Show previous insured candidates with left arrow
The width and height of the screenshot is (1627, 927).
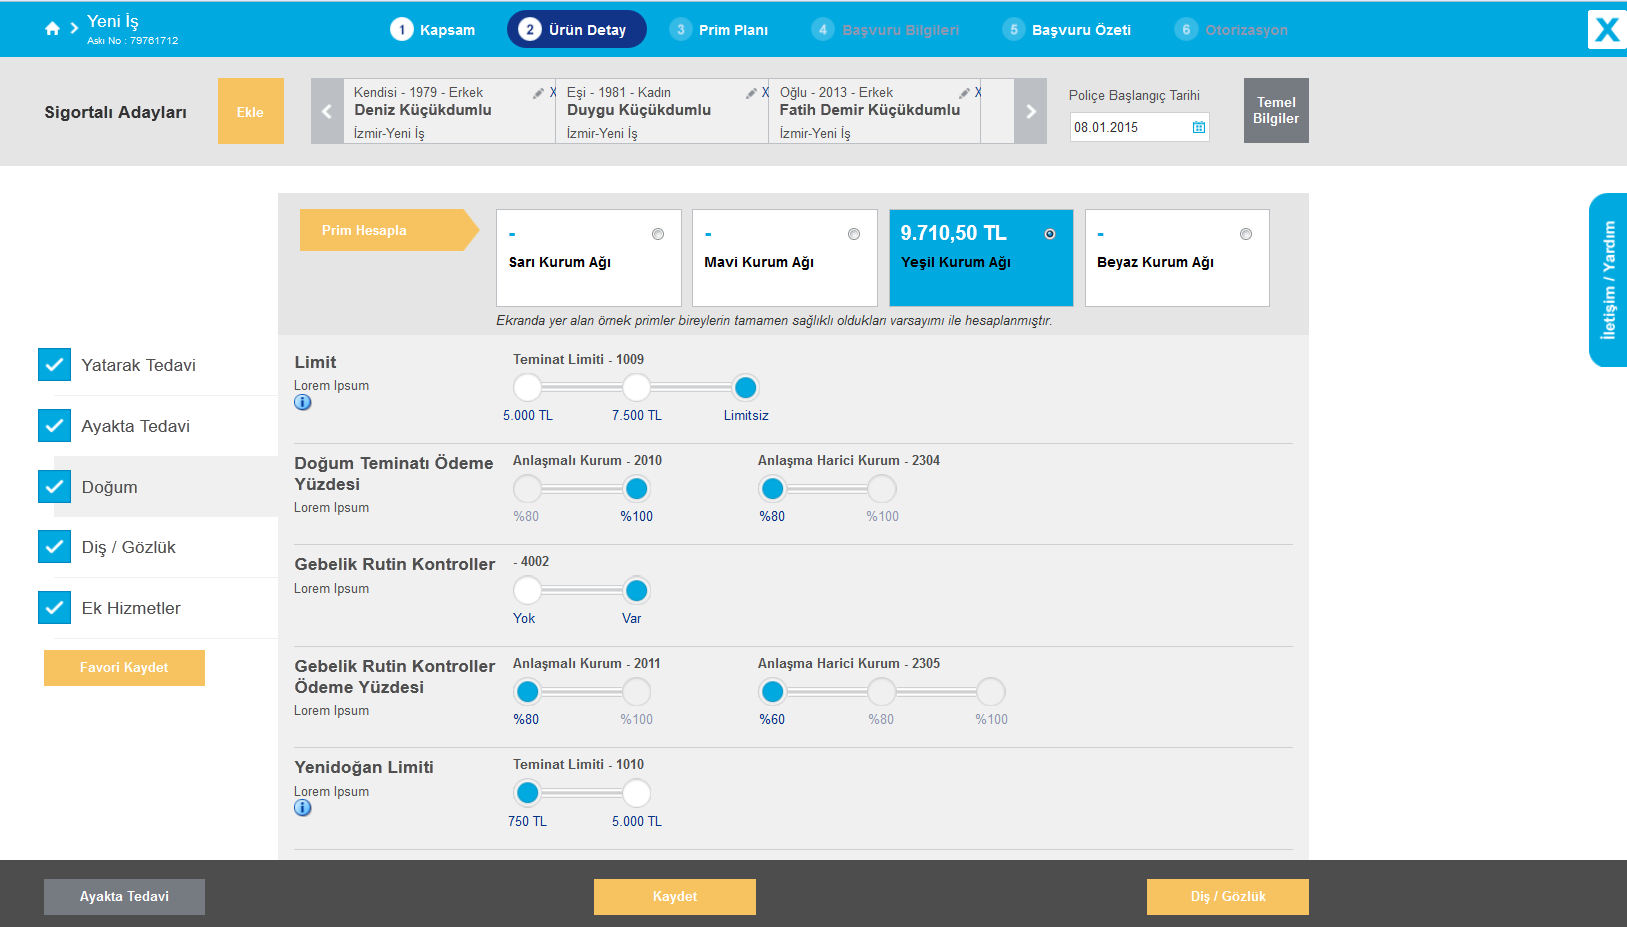[327, 111]
